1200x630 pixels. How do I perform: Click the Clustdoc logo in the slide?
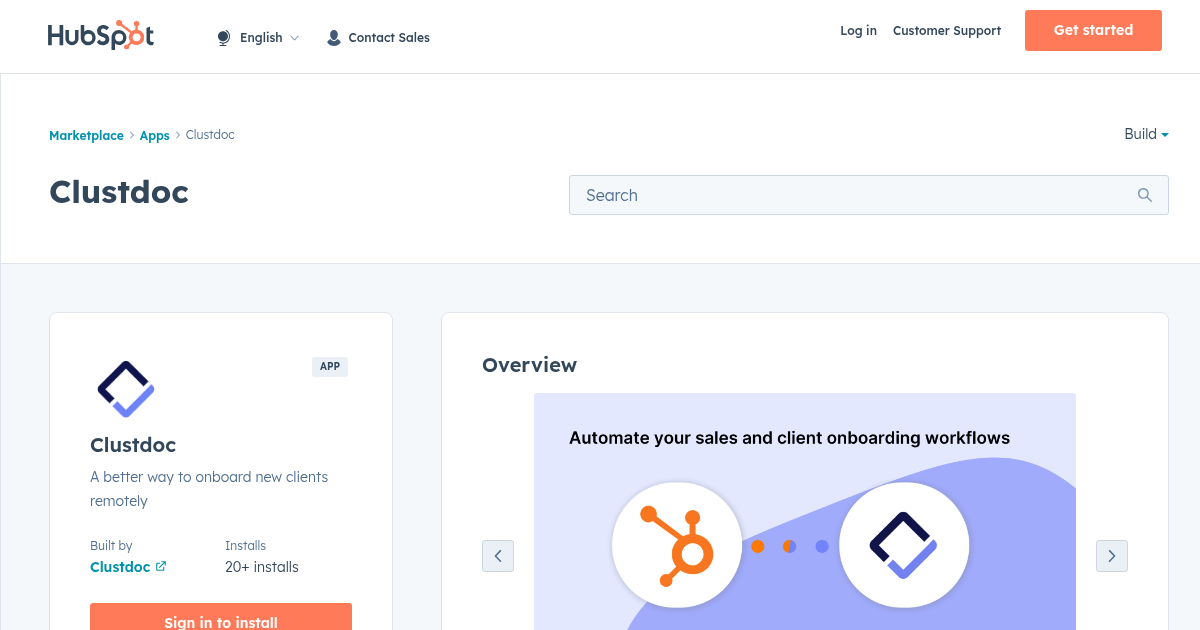904,546
